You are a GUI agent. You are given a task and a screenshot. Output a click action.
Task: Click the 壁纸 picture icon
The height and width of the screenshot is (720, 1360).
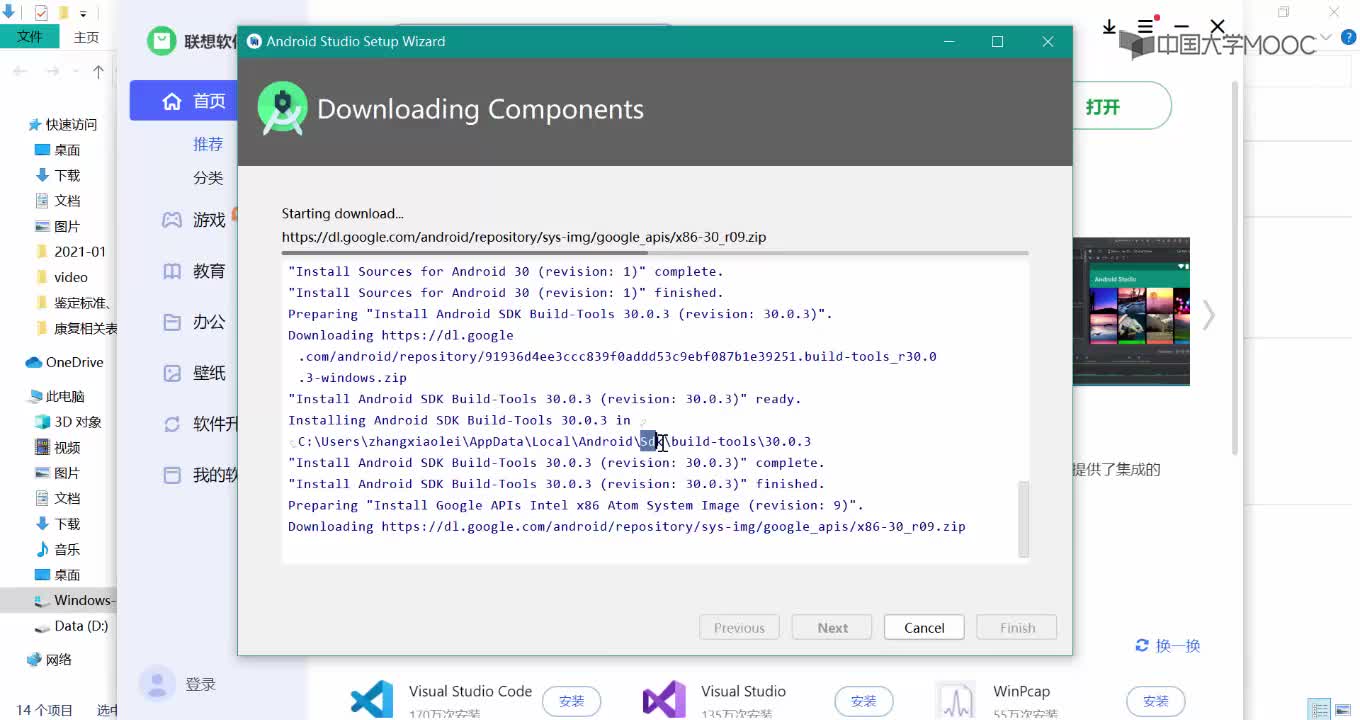point(172,373)
